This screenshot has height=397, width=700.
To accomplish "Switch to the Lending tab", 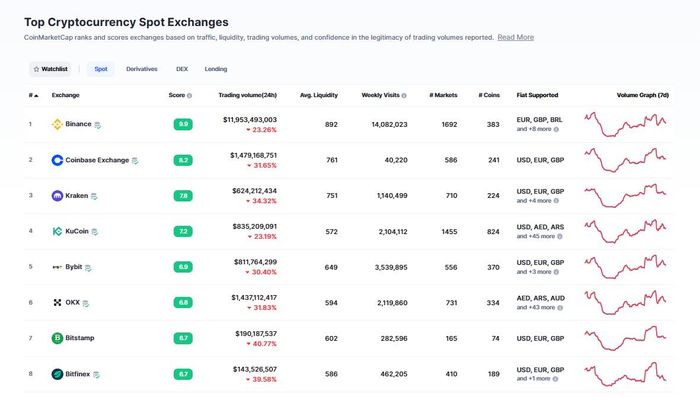I will (x=216, y=69).
